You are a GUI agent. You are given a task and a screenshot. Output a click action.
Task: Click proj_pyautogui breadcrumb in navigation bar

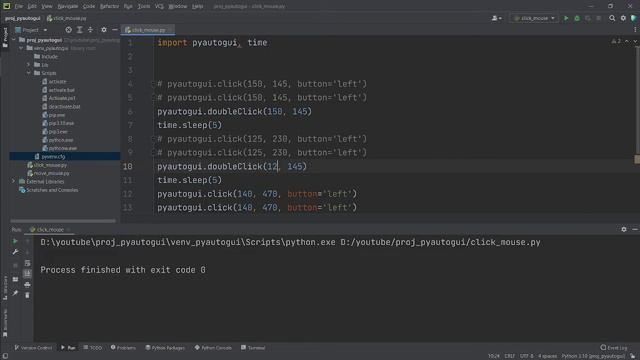(x=22, y=18)
